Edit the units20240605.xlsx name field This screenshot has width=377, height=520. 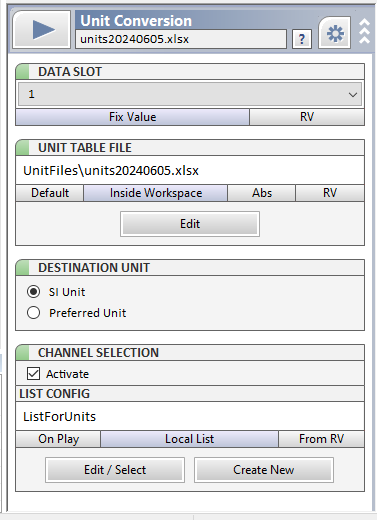click(x=181, y=39)
